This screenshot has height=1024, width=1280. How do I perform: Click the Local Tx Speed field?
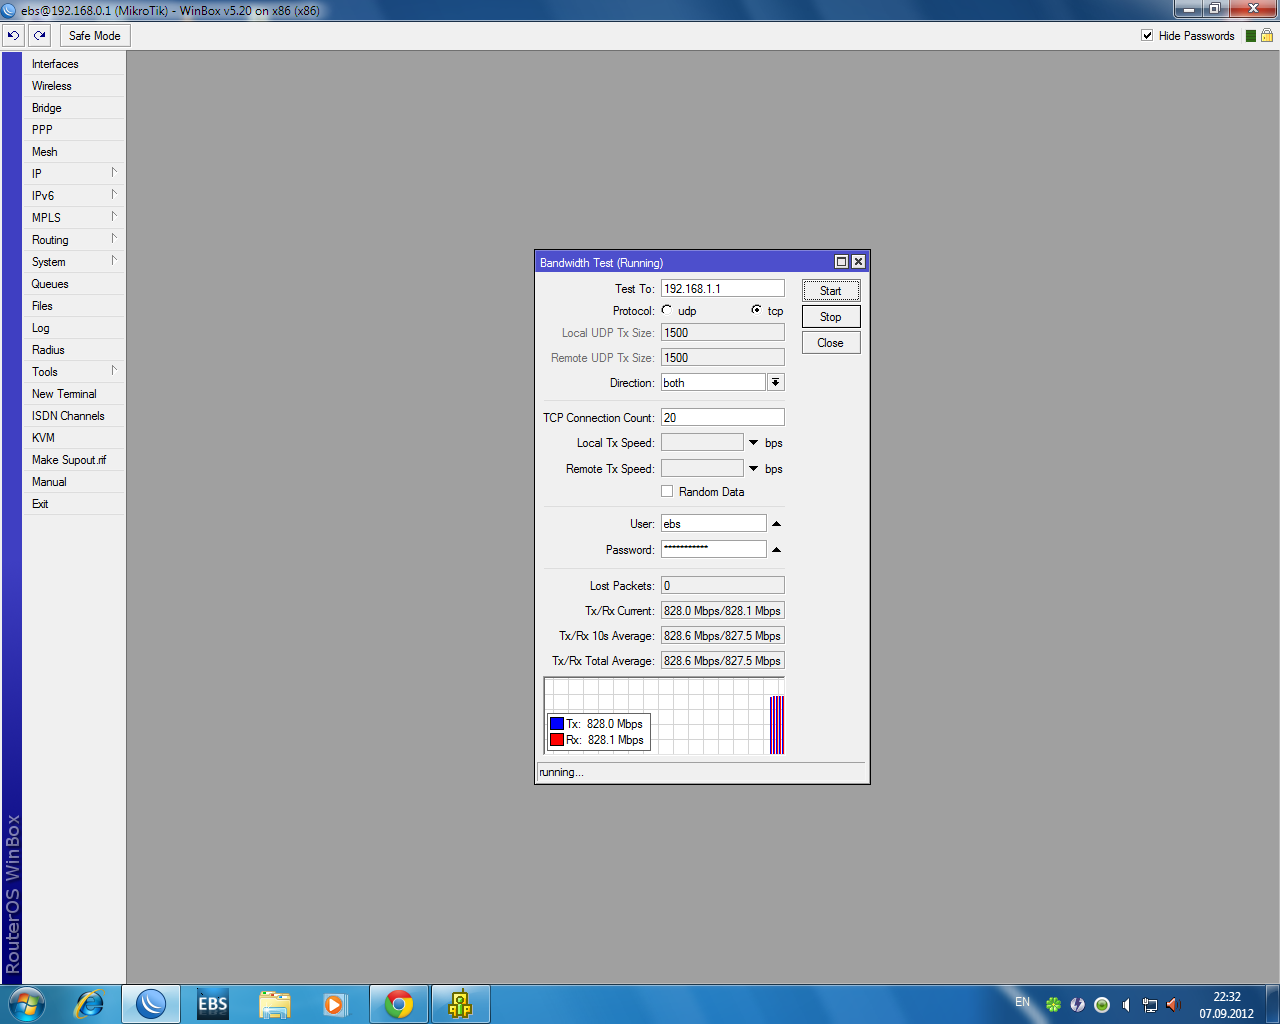[x=703, y=442]
